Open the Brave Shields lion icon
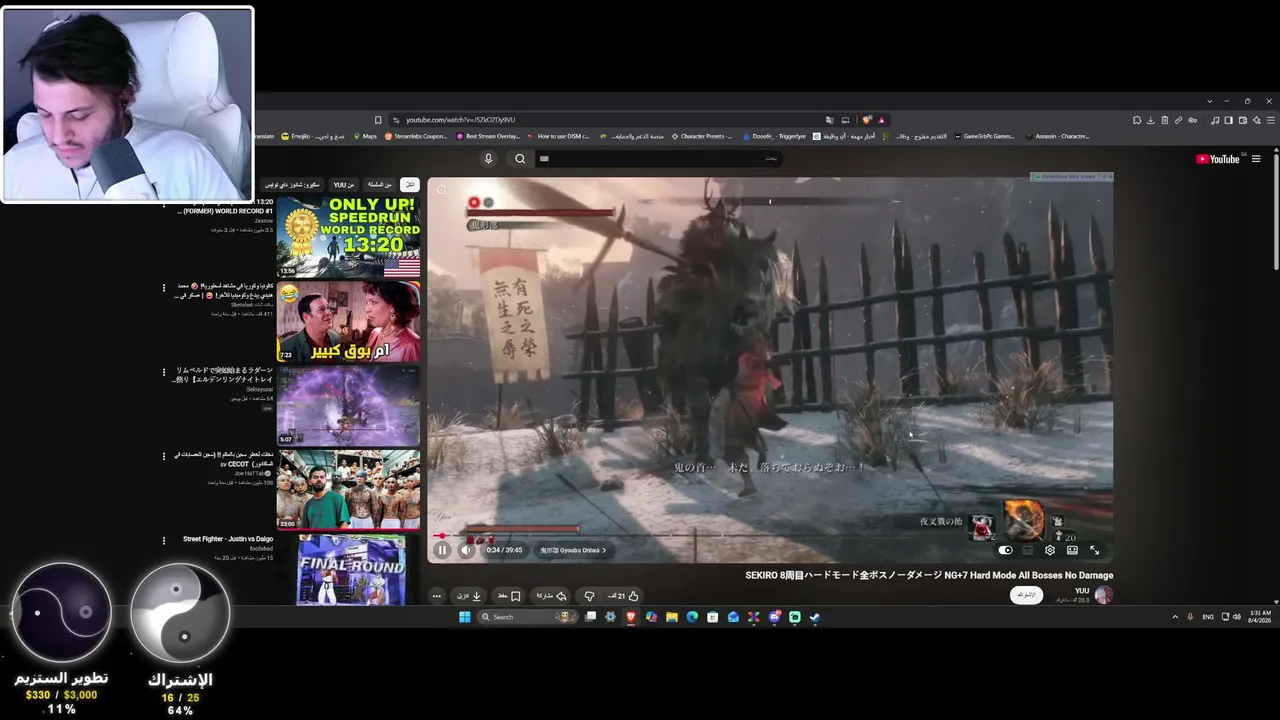 [x=867, y=120]
